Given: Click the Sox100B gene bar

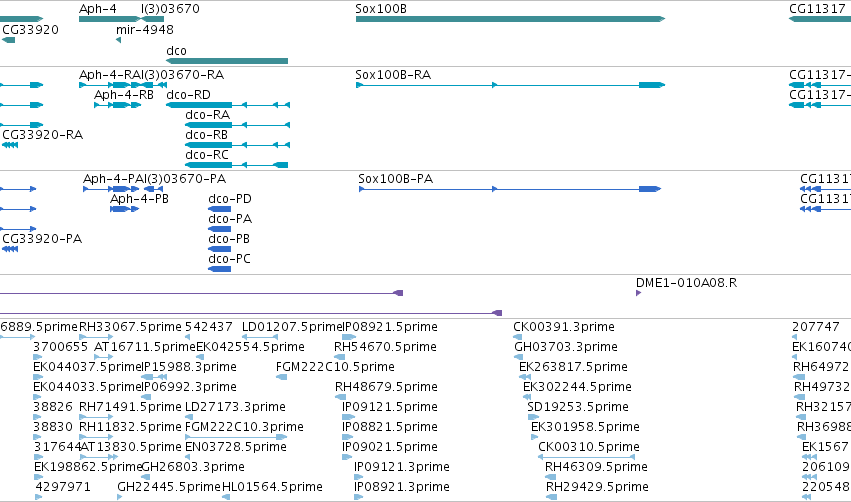Looking at the screenshot, I should pyautogui.click(x=510, y=19).
